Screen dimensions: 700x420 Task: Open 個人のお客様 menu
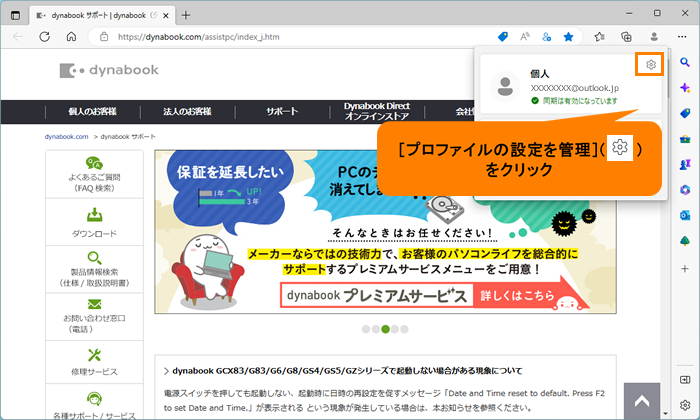tap(92, 112)
